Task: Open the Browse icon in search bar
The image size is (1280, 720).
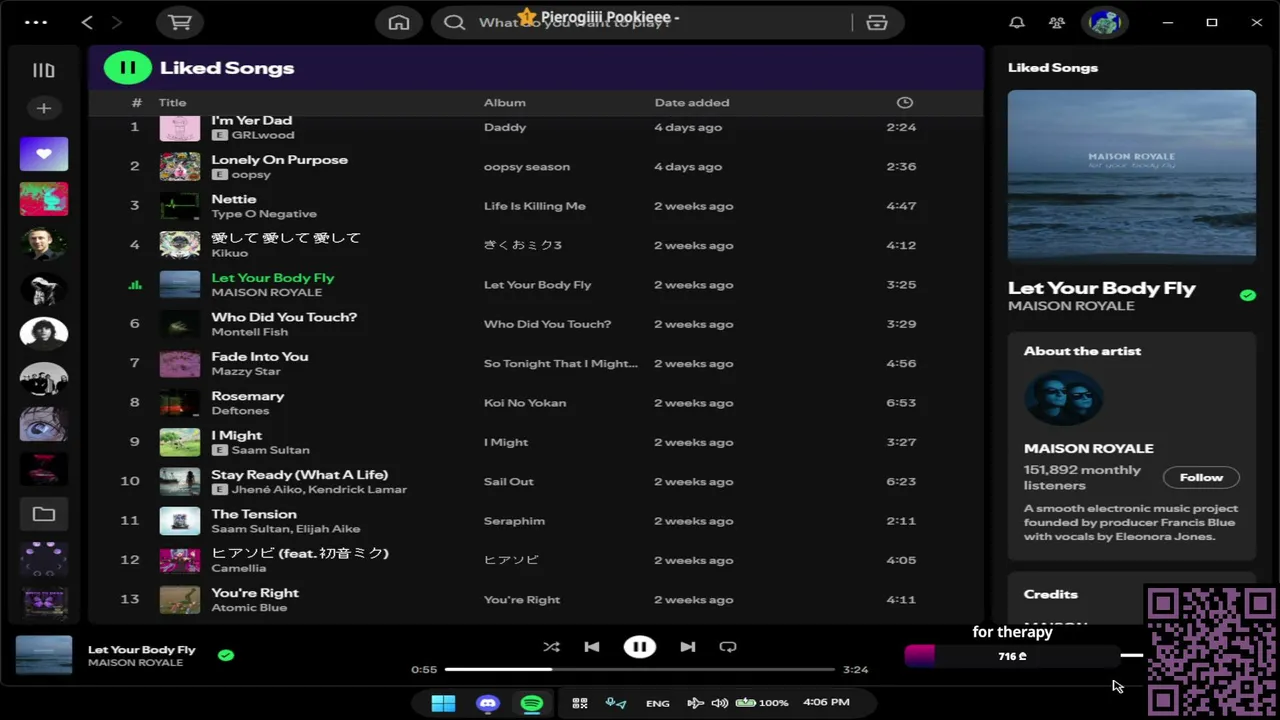Action: point(877,22)
